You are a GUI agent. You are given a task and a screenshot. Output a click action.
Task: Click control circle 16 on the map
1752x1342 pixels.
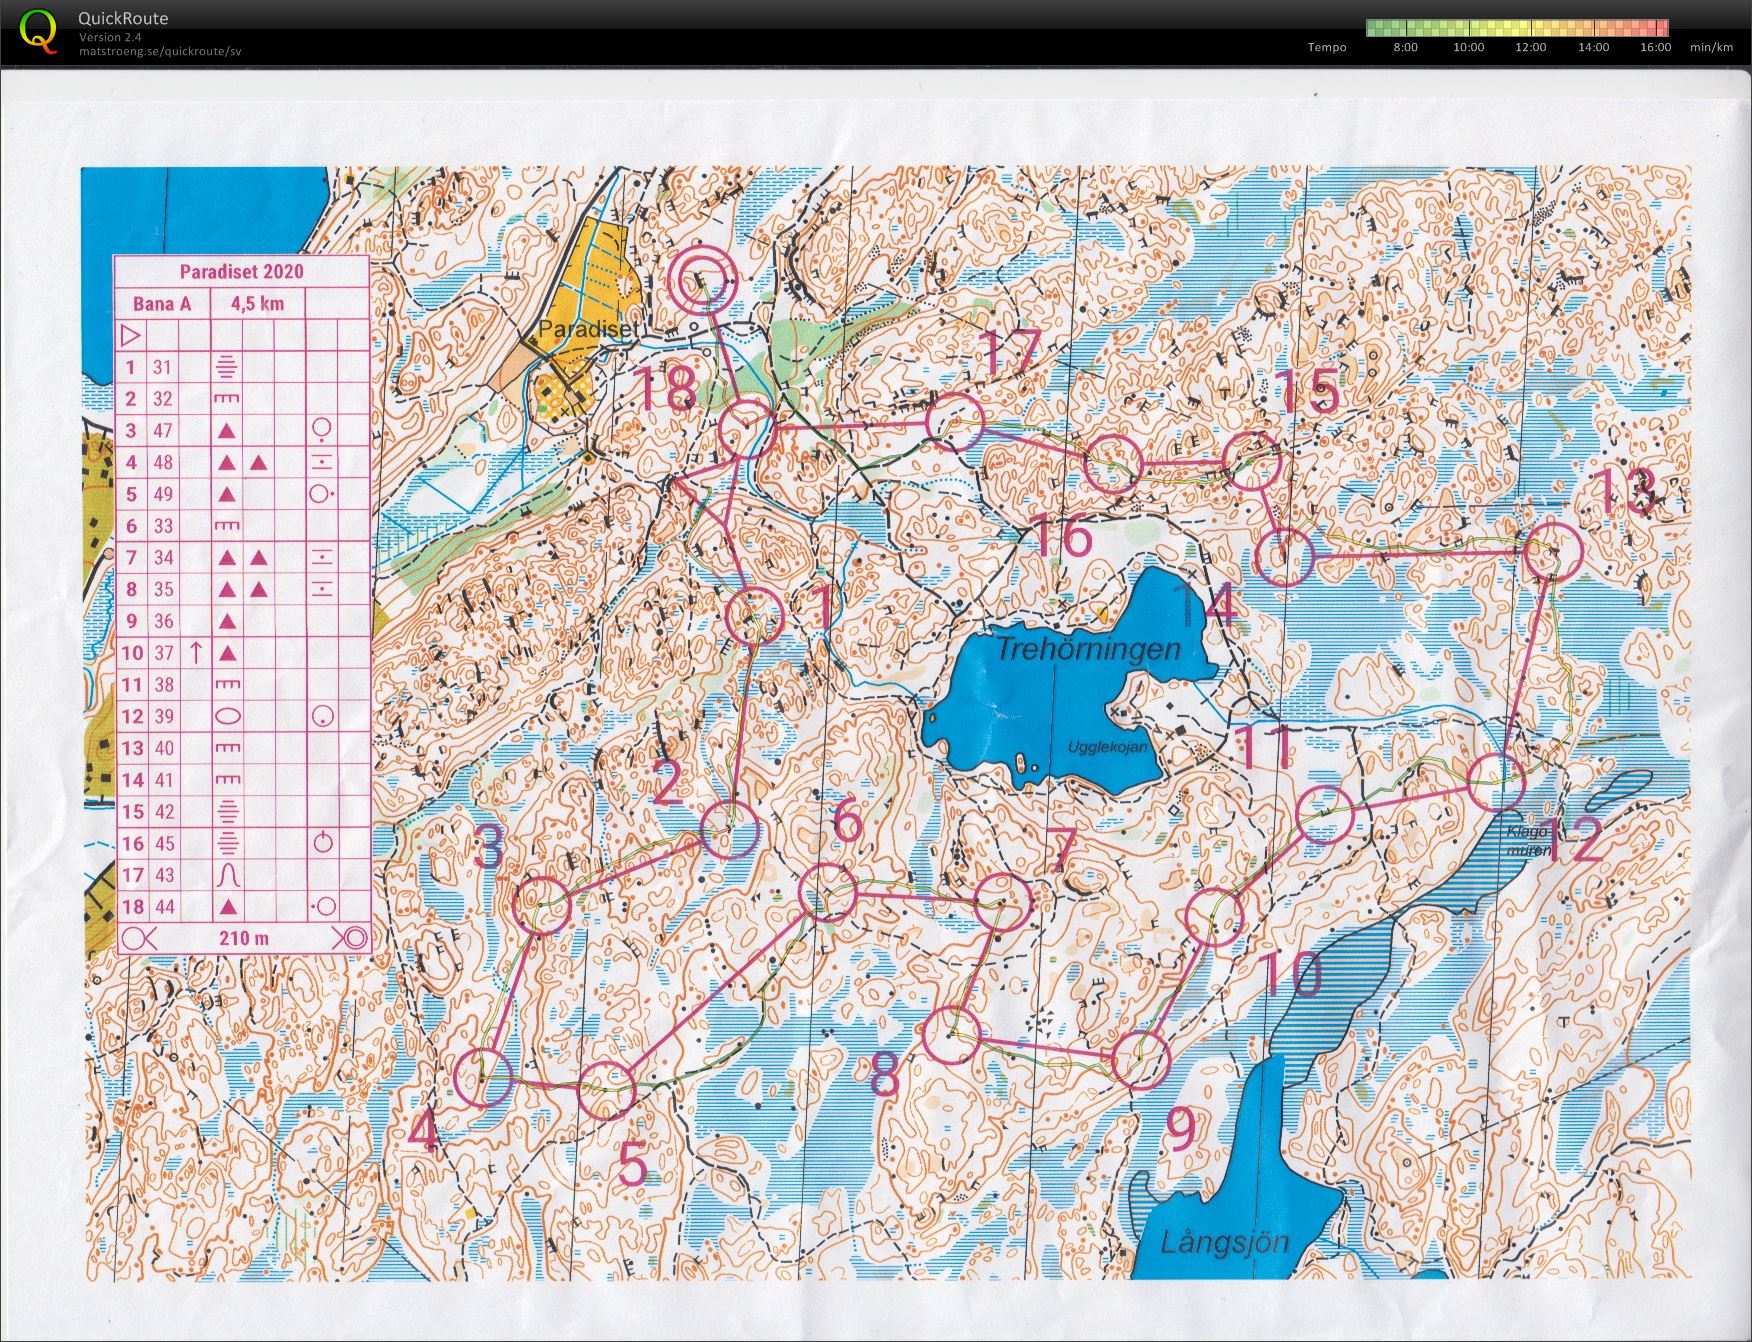pos(1113,464)
